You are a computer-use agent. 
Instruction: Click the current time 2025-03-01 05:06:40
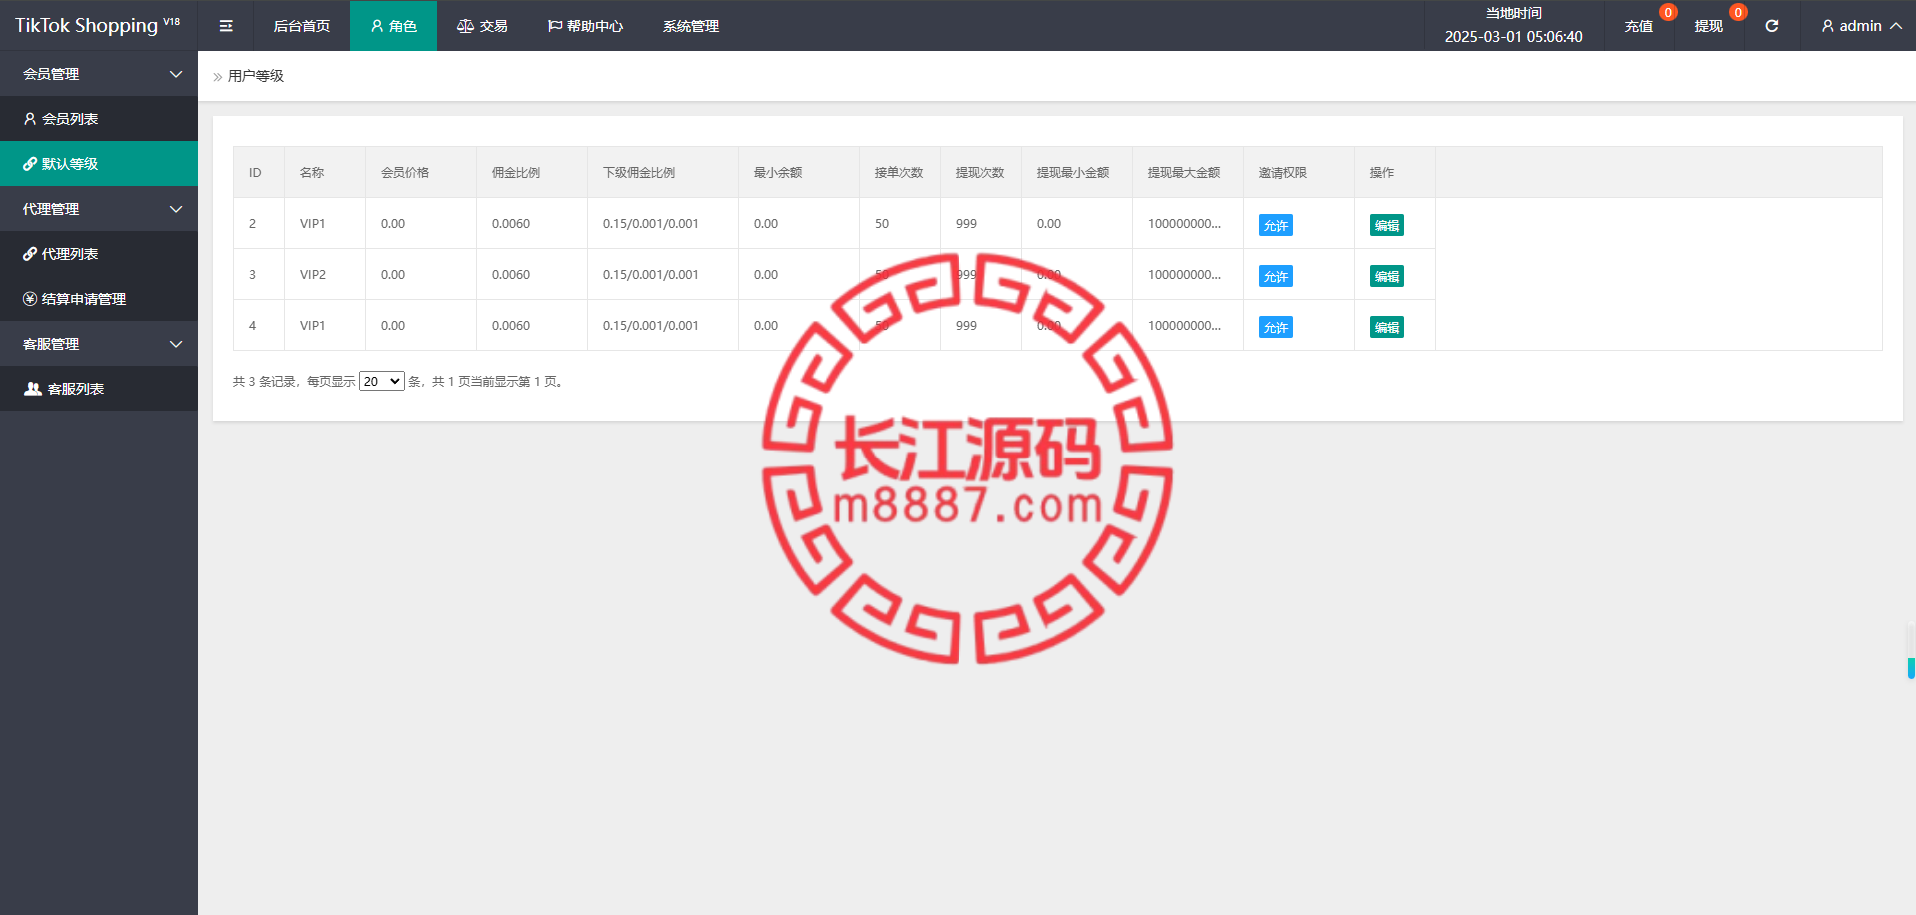(1513, 37)
